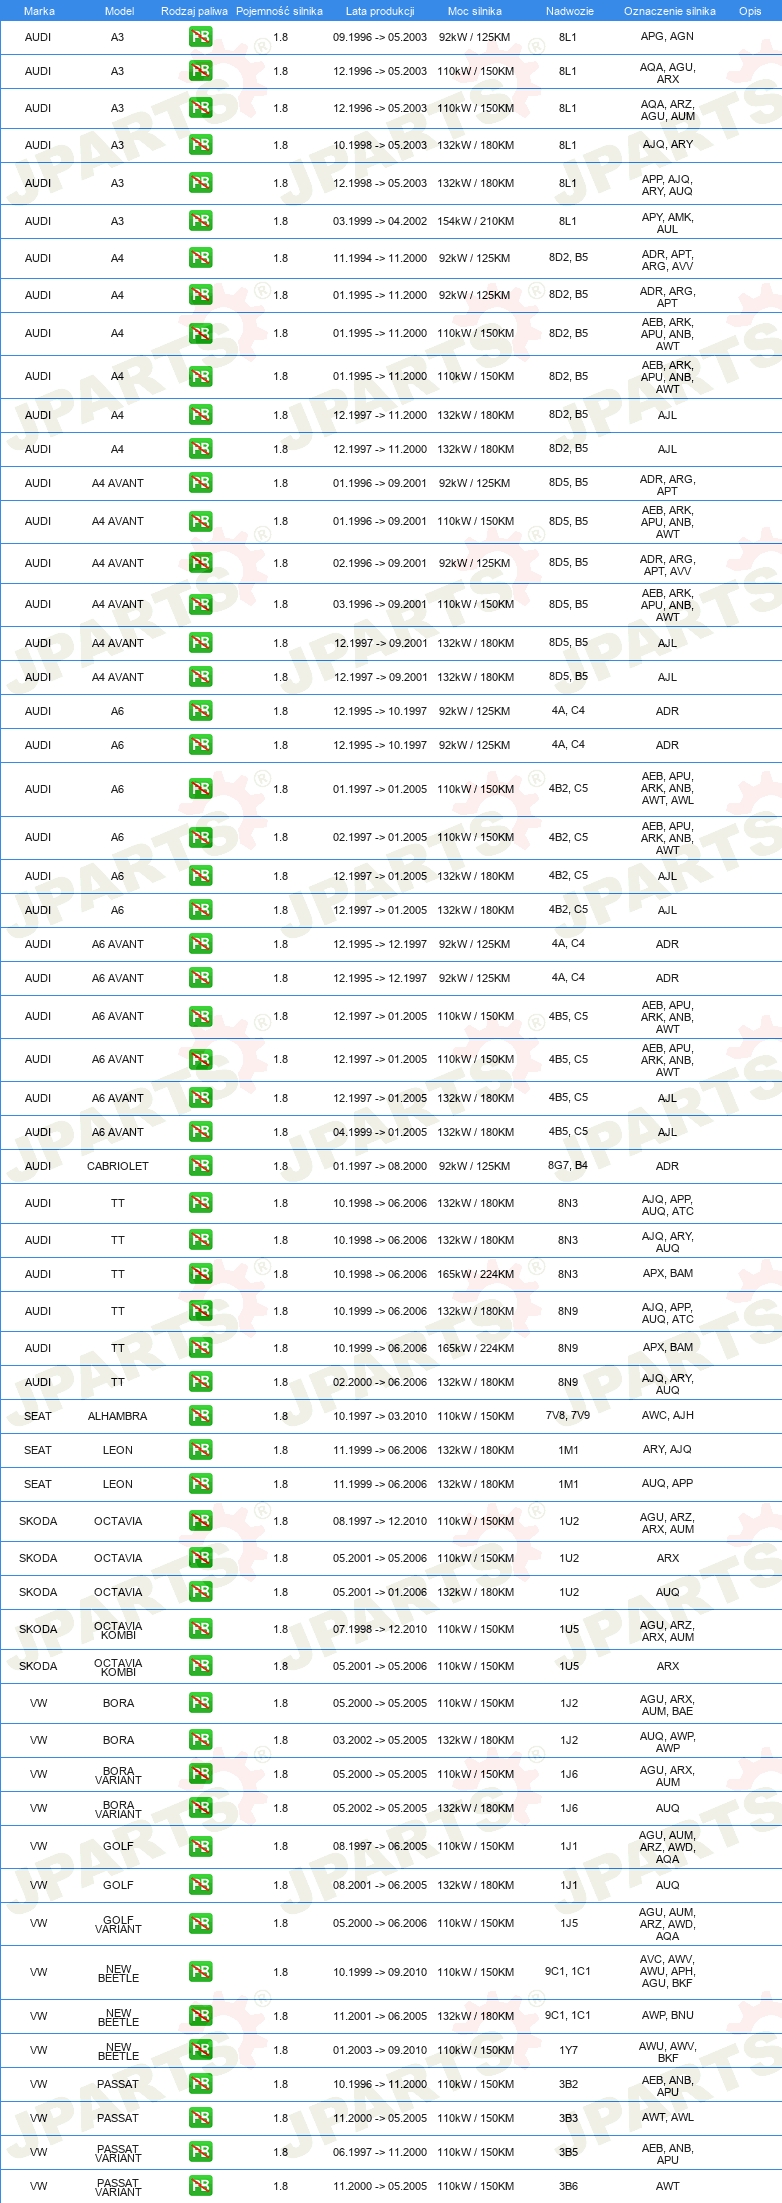Click fuel icon in Skoda Octavia 1U2 AUQ row
The image size is (782, 2203).
(x=200, y=1592)
